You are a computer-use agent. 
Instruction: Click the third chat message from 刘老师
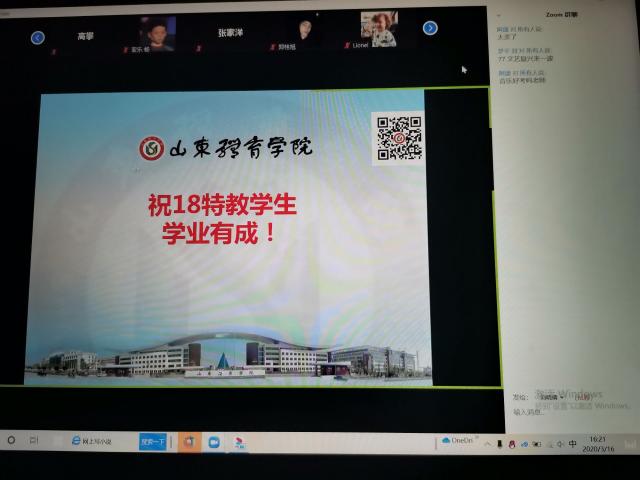click(x=522, y=80)
